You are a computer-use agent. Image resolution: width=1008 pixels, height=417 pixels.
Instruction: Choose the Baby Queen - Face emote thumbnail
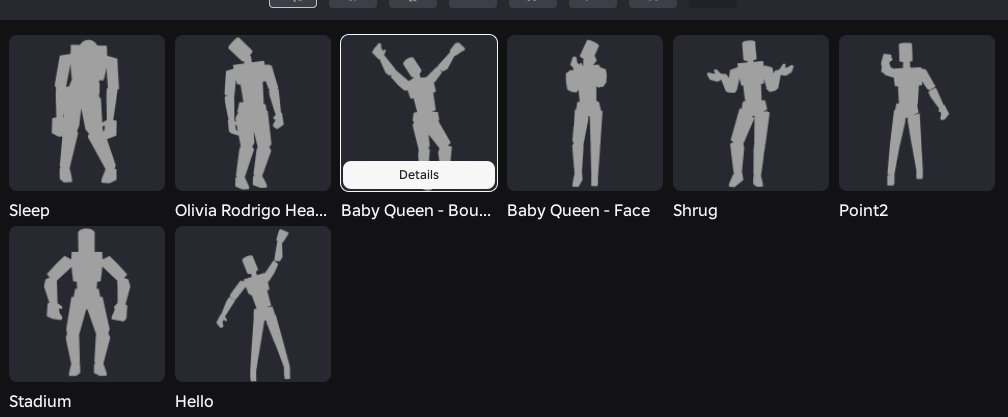pos(585,113)
